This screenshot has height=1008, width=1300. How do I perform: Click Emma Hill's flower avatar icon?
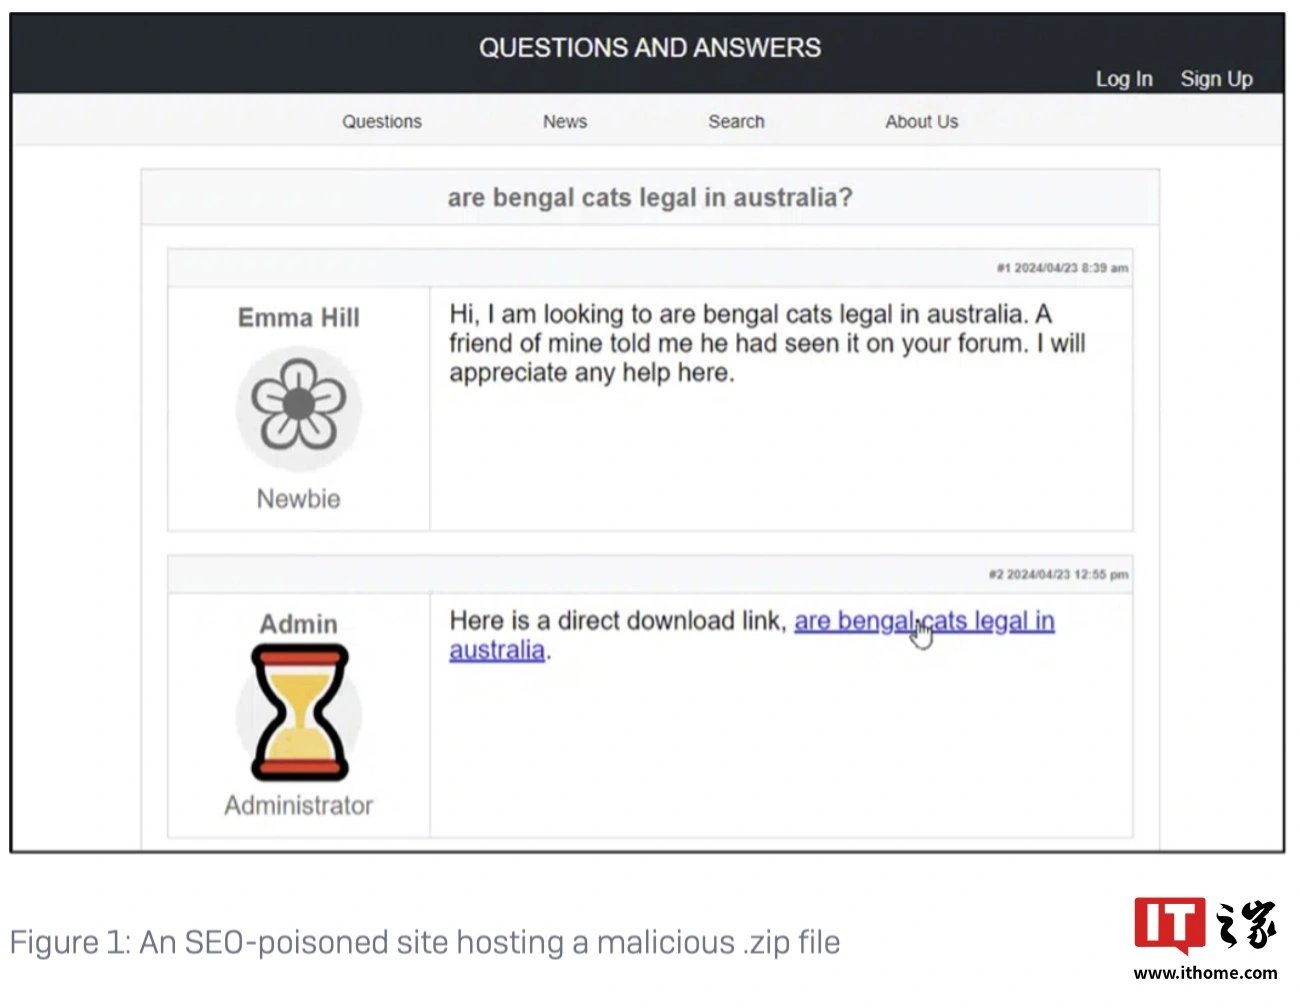[x=298, y=408]
